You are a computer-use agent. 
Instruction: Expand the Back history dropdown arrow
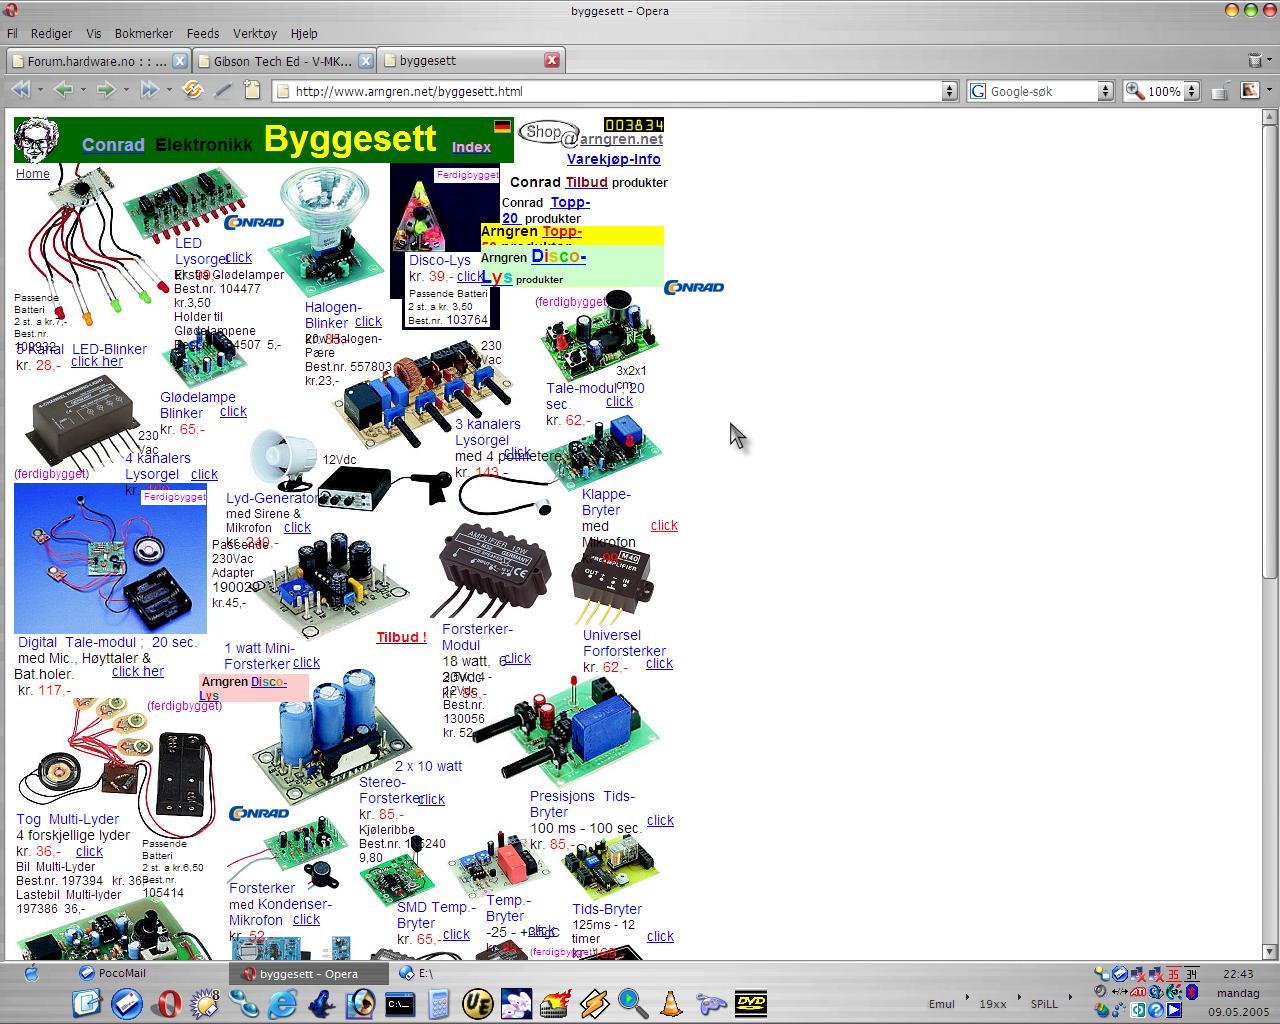(83, 90)
